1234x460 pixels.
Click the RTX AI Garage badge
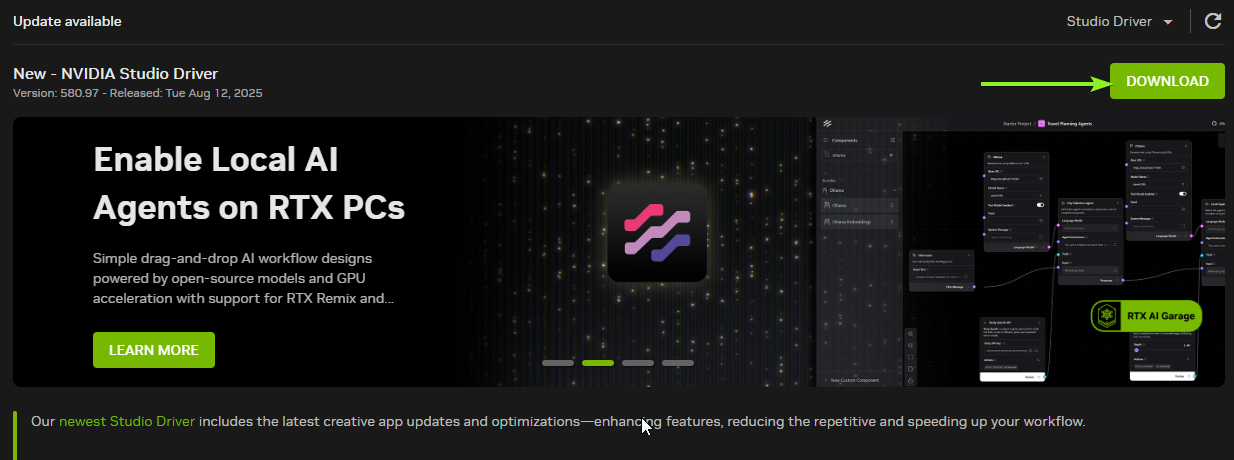[1147, 316]
